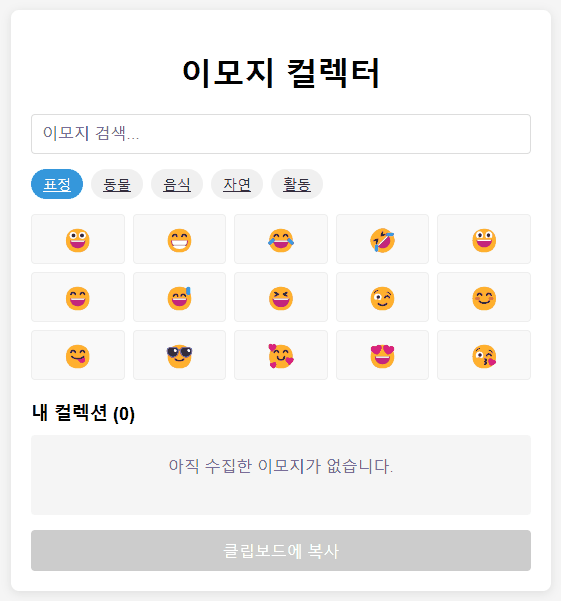Viewport: 561px width, 601px height.
Task: Add the beaming grin teeth emoji
Action: (x=179, y=239)
